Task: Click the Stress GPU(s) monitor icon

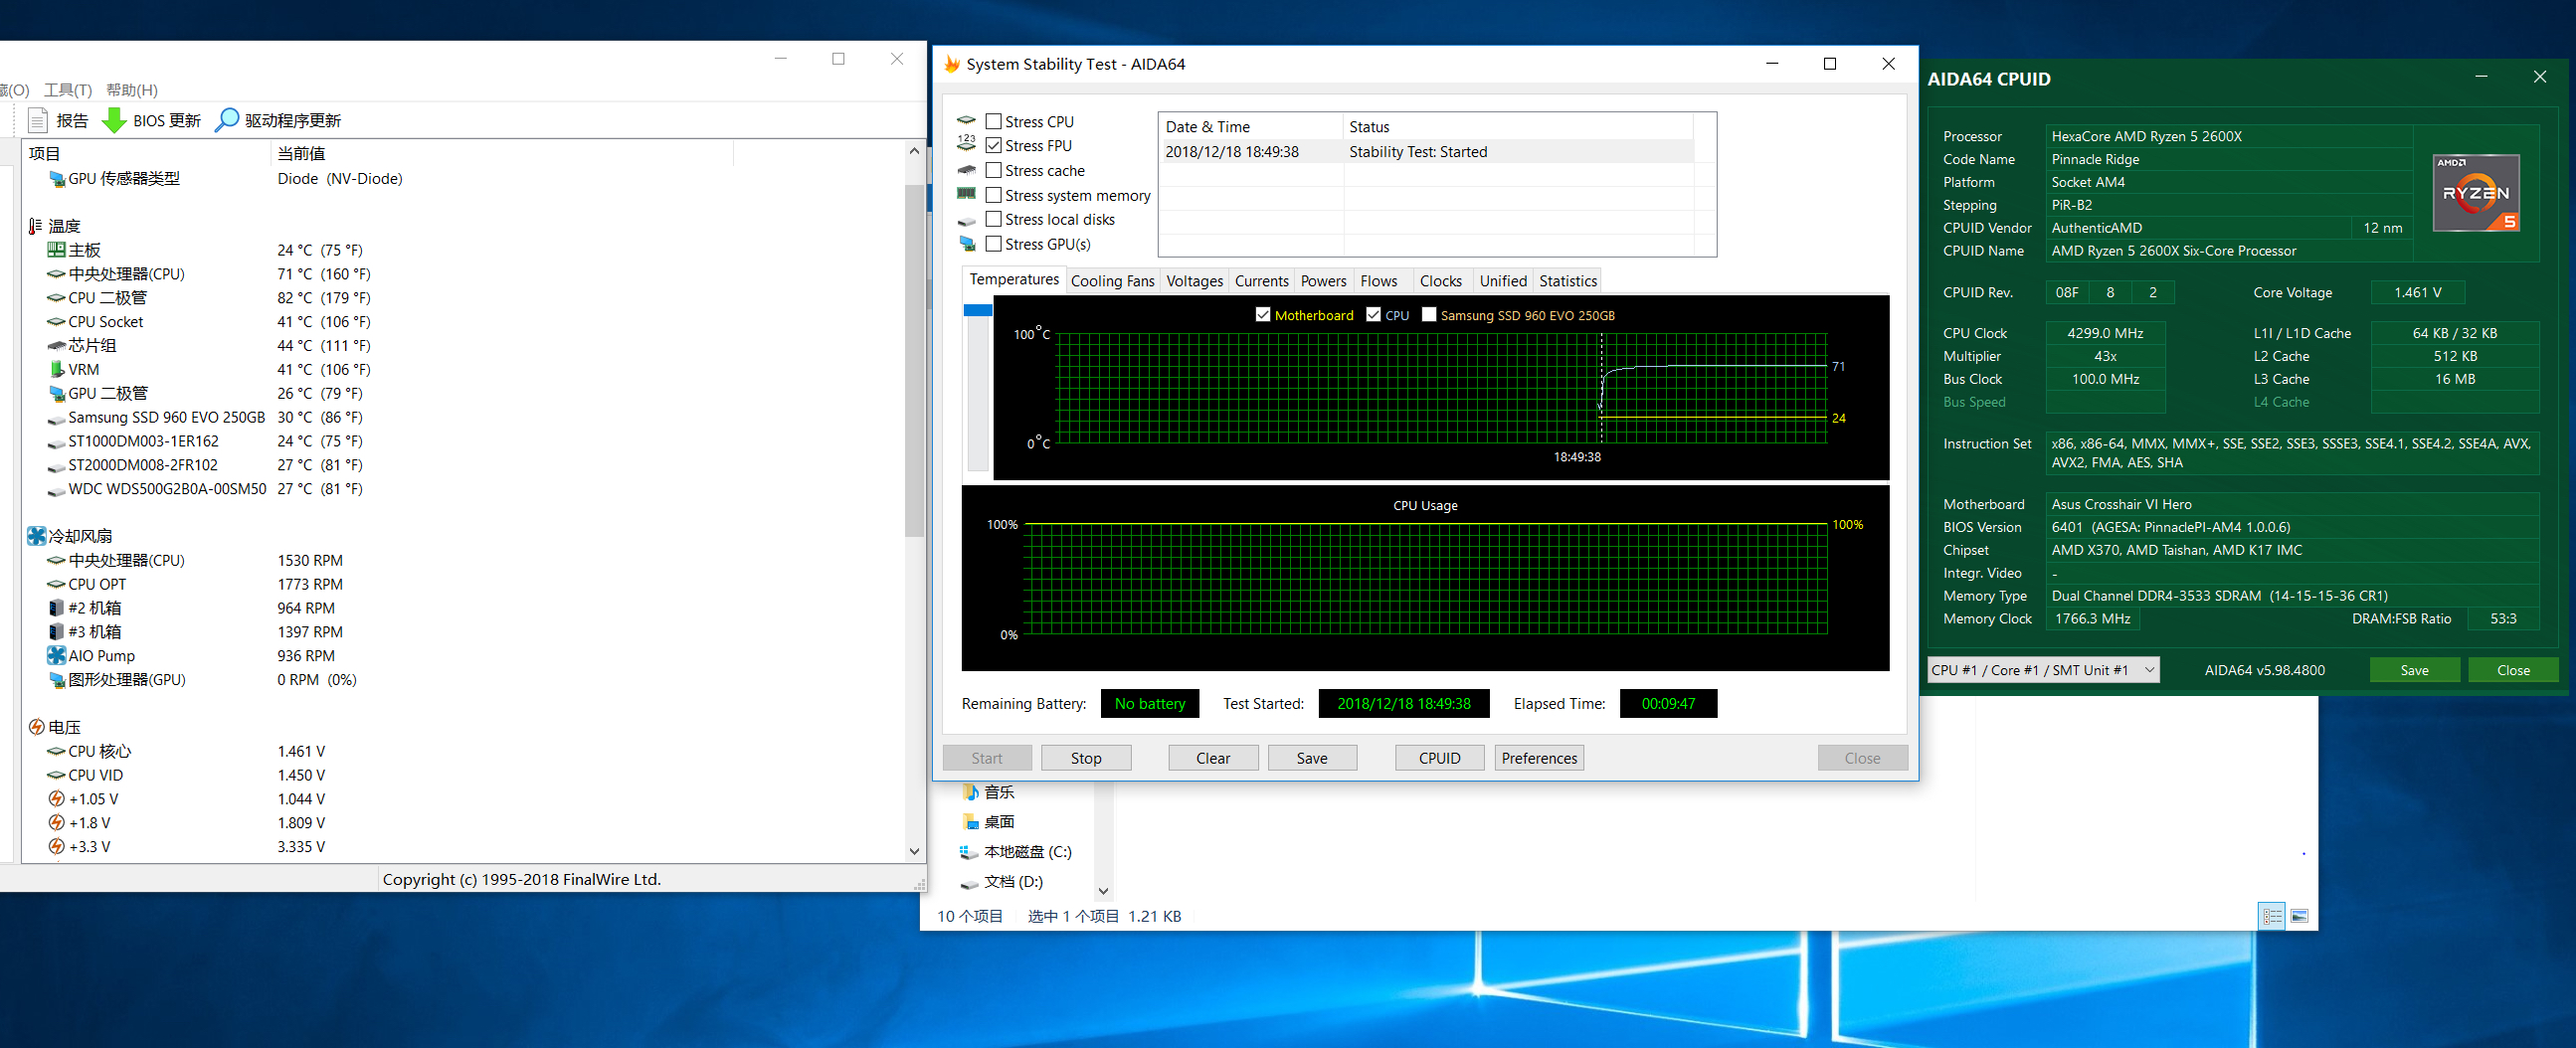Action: point(966,244)
